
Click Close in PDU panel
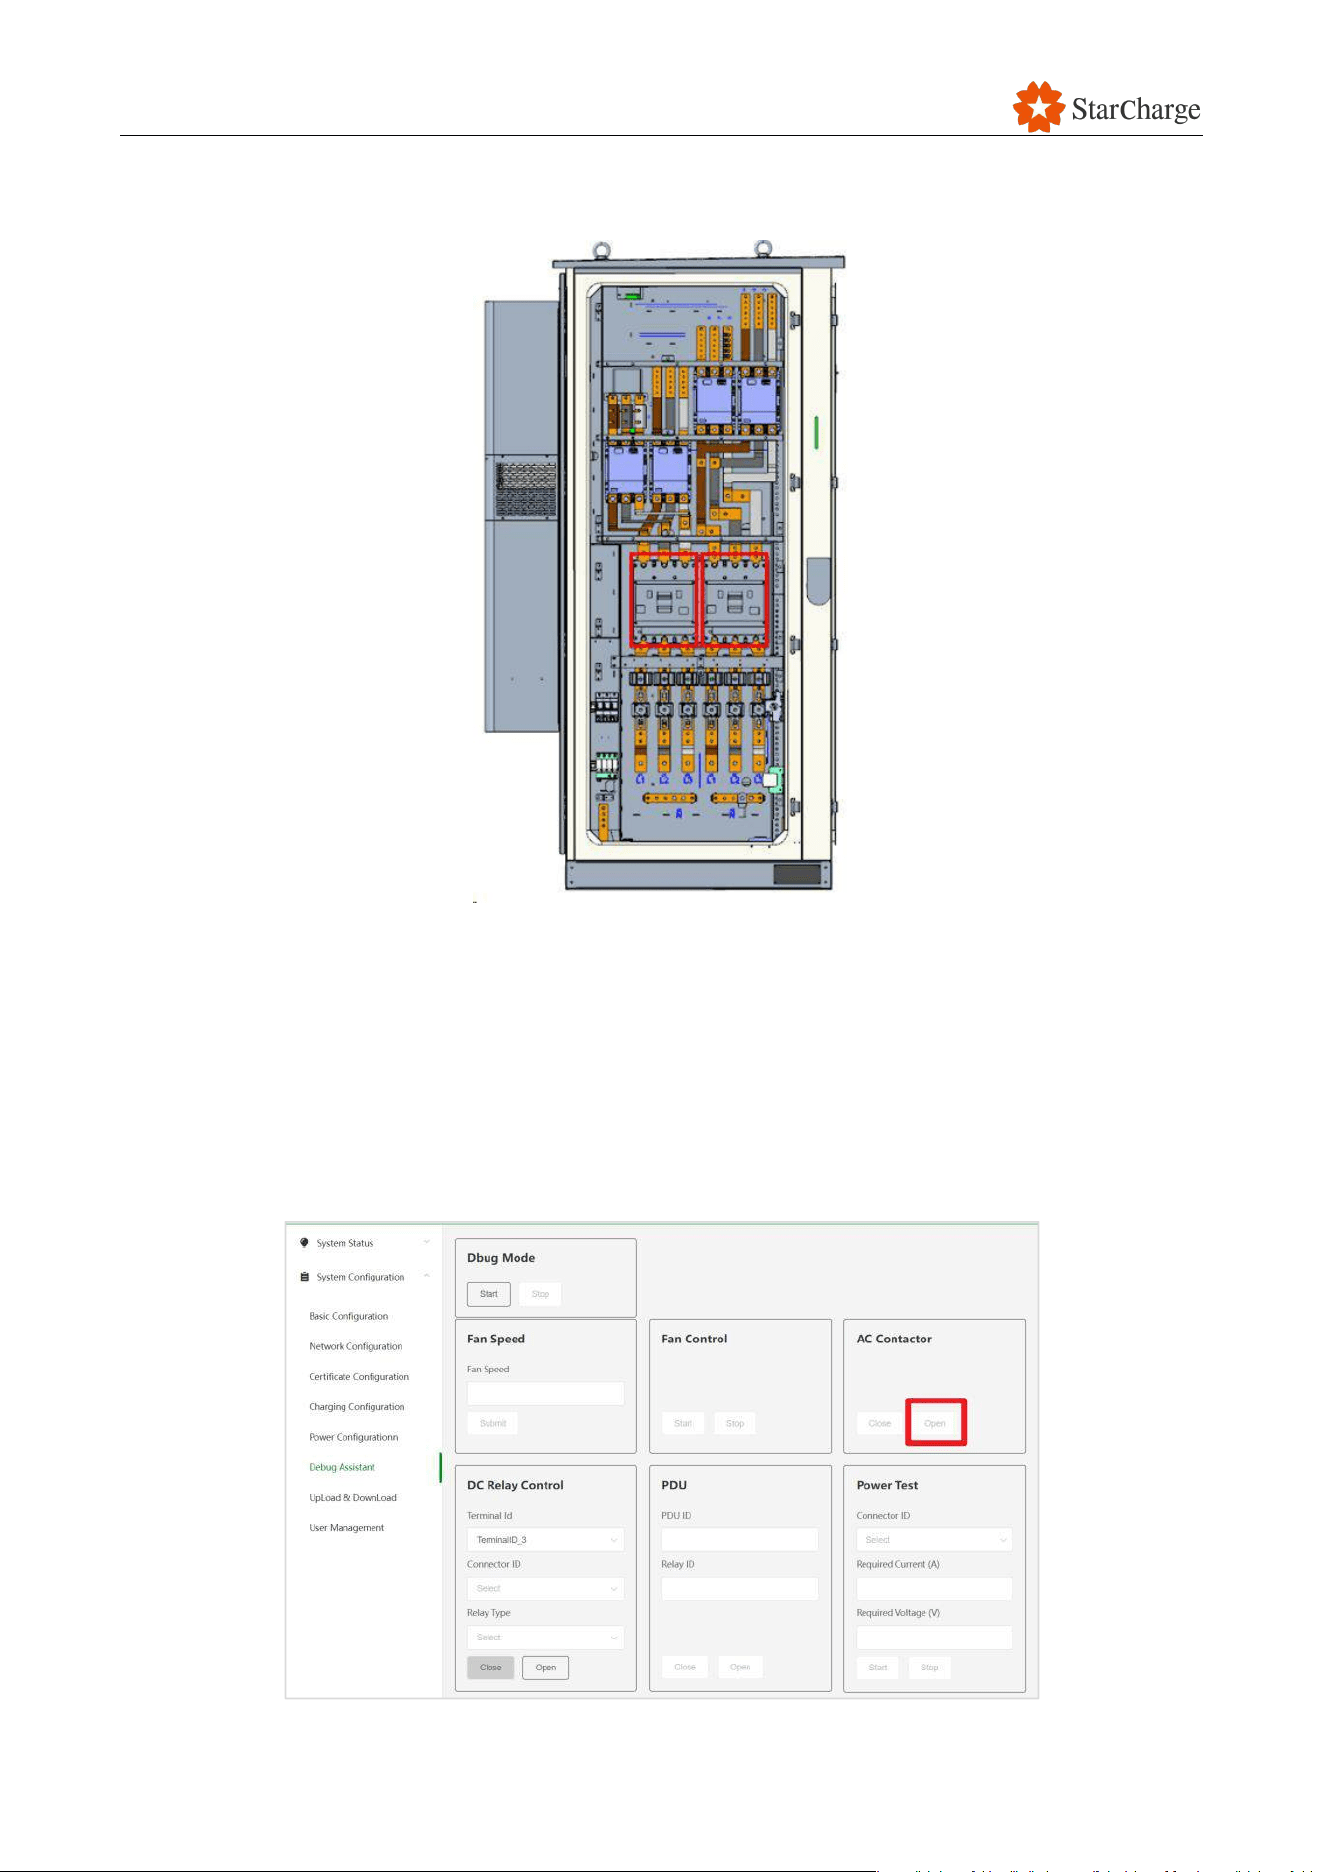click(685, 1667)
